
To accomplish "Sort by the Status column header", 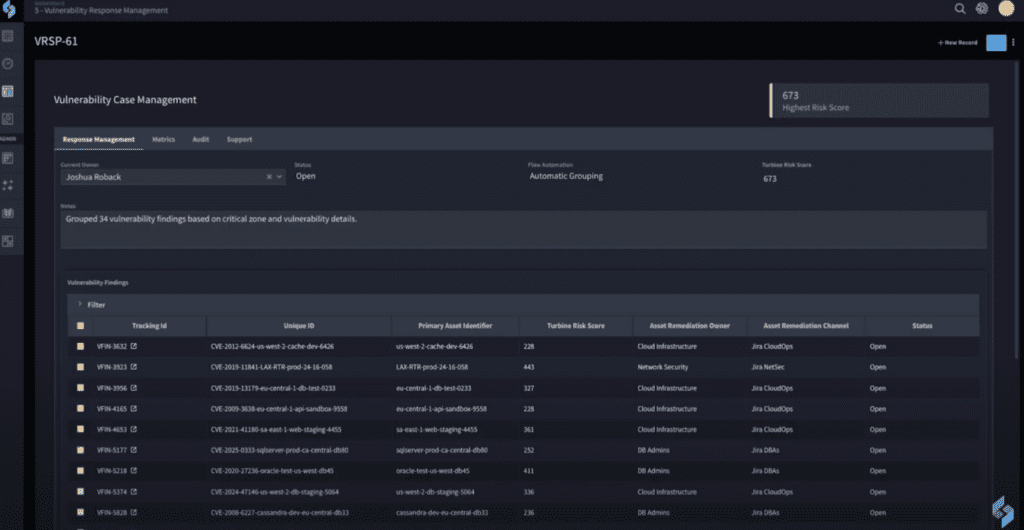I will click(x=922, y=326).
